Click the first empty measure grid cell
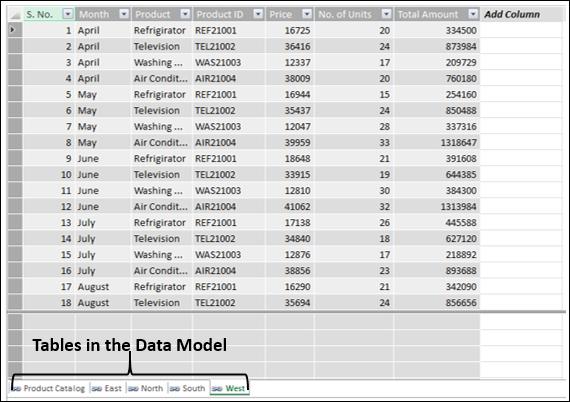The height and width of the screenshot is (402, 570). click(49, 322)
